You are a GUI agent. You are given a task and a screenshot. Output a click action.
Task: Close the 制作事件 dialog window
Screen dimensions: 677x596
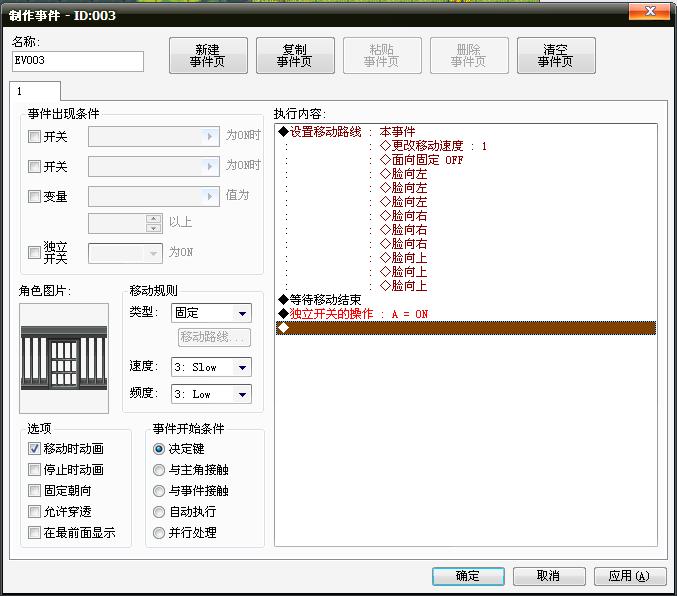[650, 12]
